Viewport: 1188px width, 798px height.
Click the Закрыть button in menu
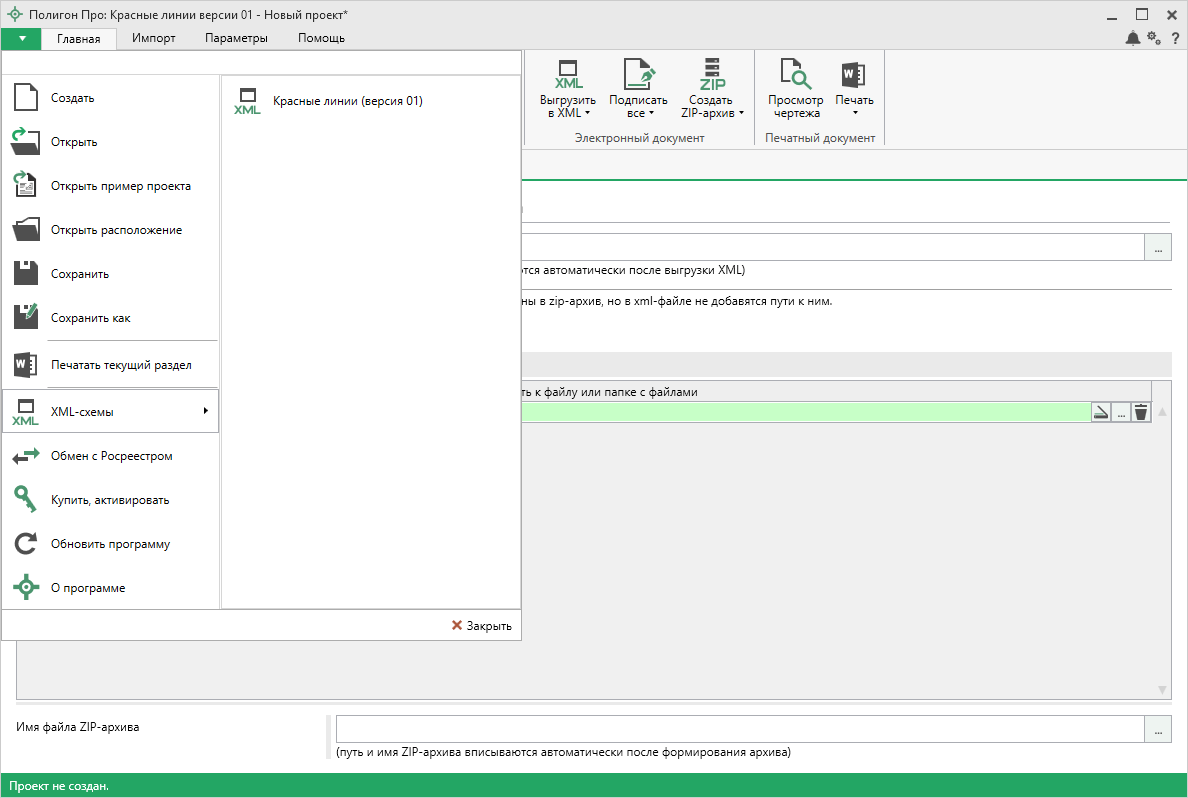tap(481, 626)
